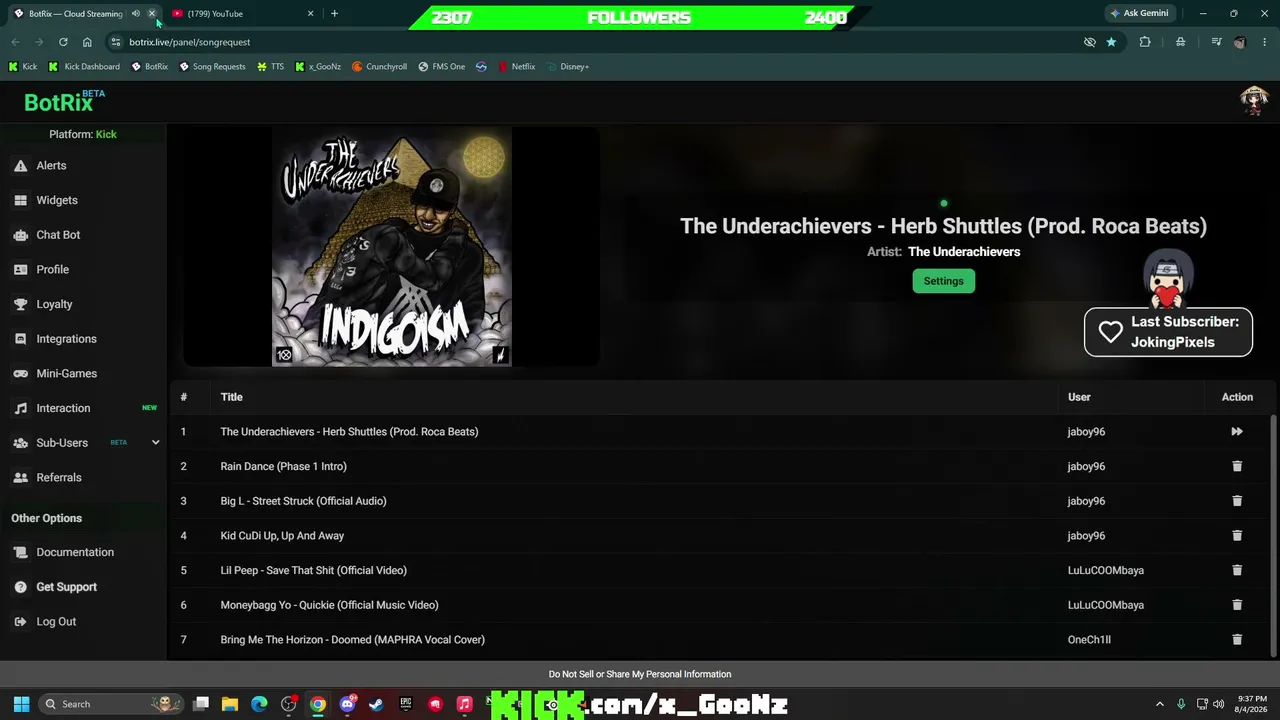Click the Indigoism album cover thumbnail
Image resolution: width=1280 pixels, height=720 pixels.
point(392,246)
